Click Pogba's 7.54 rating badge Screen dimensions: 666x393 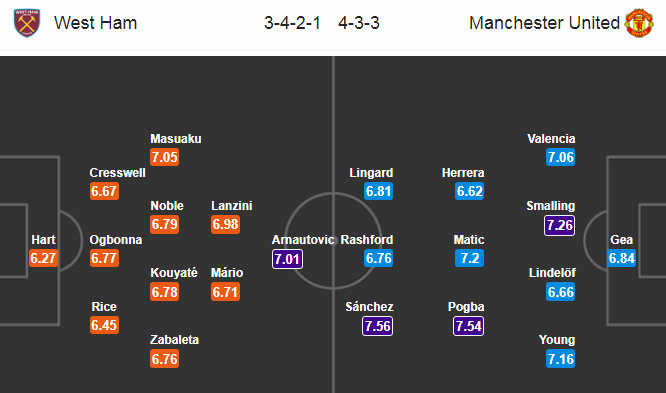(468, 326)
